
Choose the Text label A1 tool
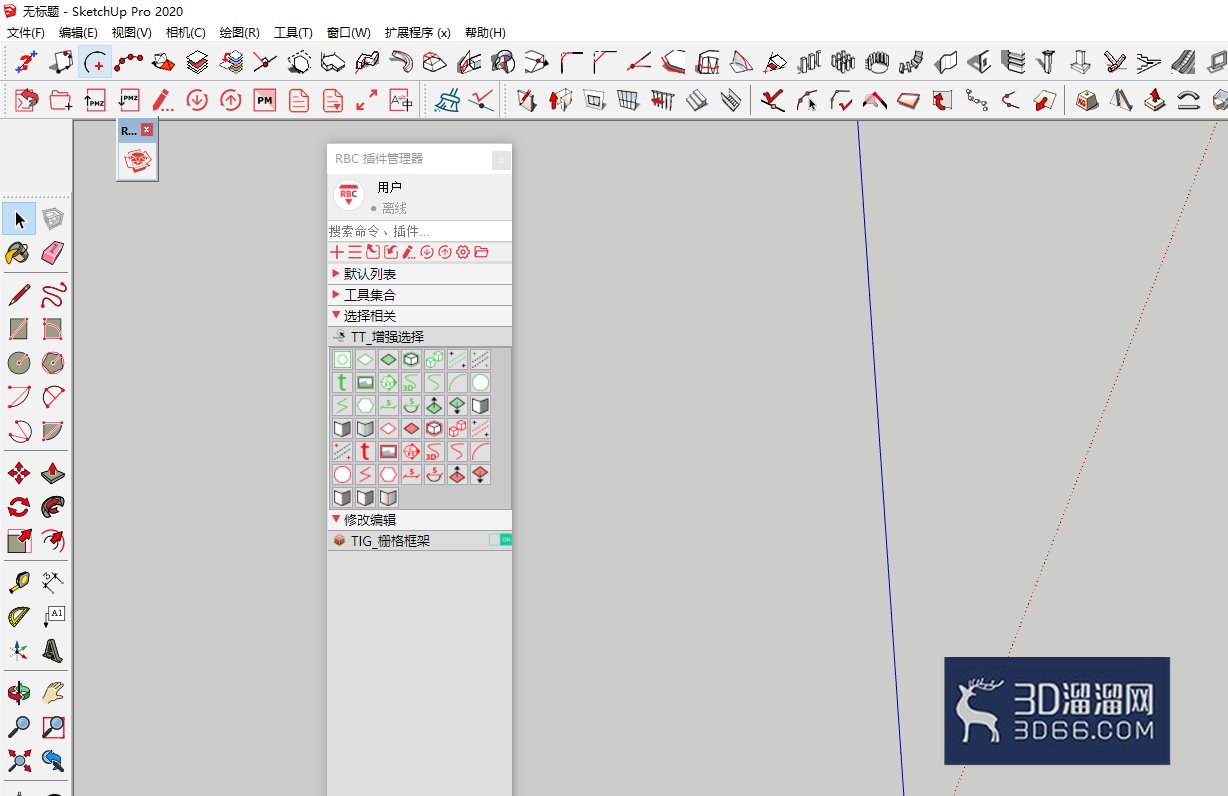(53, 617)
